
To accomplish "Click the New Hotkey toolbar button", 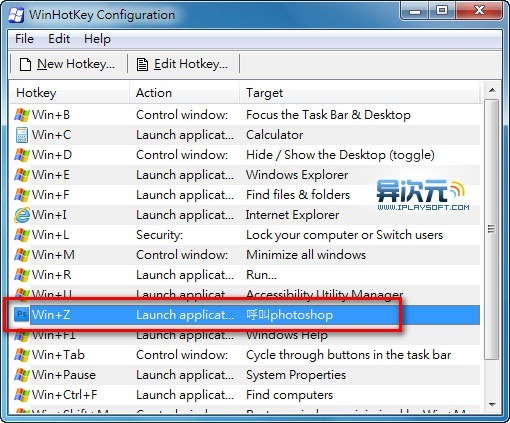I will click(67, 64).
